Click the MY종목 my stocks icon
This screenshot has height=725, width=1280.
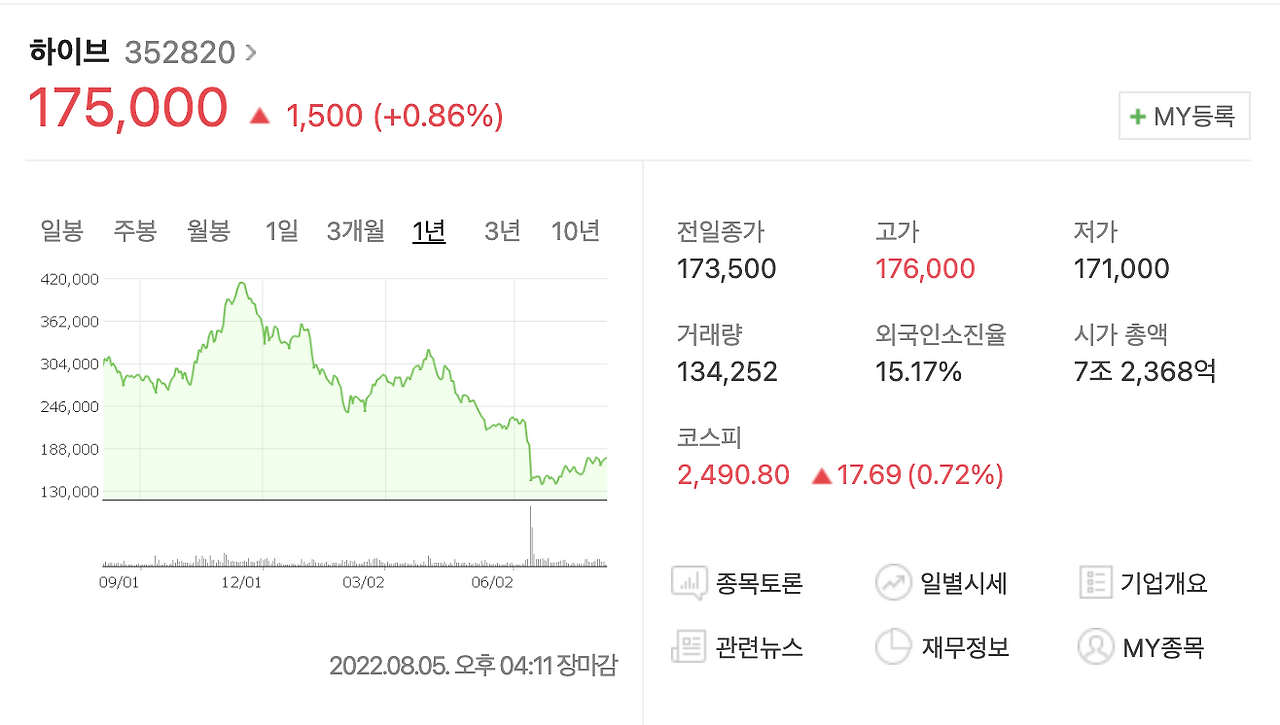pyautogui.click(x=1097, y=646)
